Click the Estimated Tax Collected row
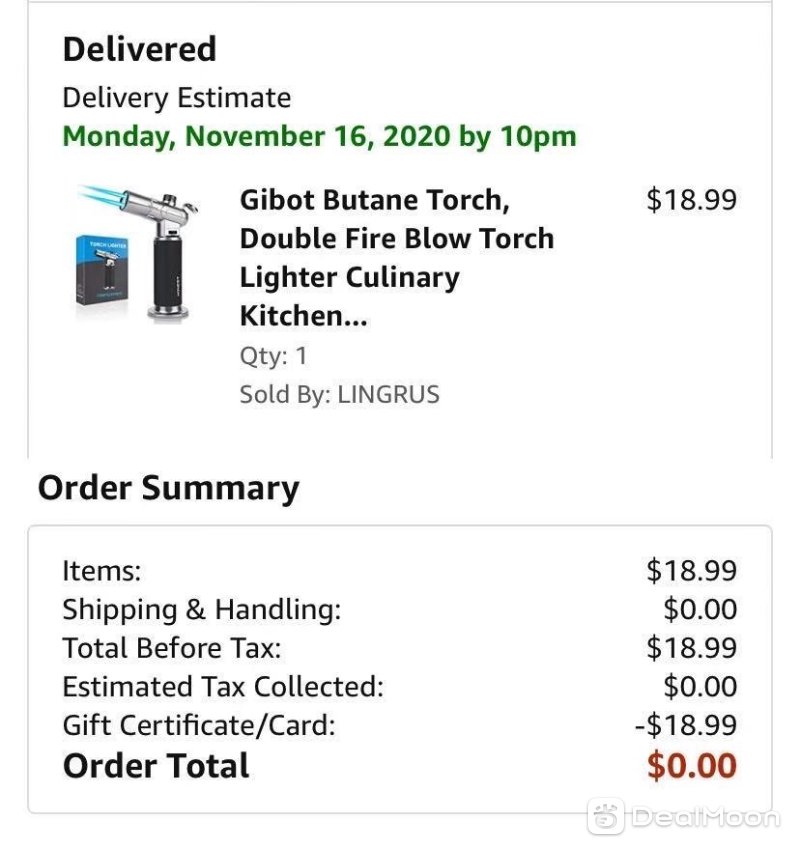800x849 pixels. (x=399, y=687)
